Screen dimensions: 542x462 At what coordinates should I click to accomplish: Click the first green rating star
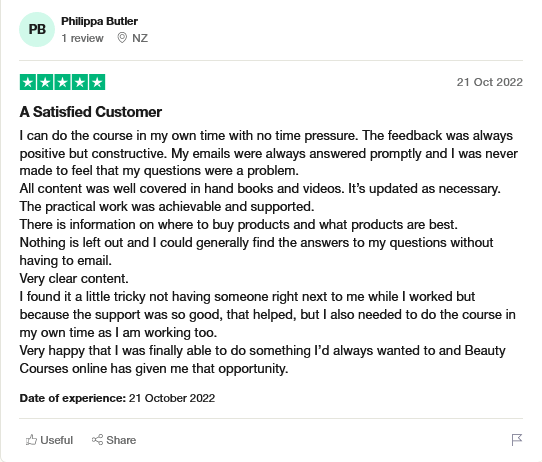(x=28, y=82)
